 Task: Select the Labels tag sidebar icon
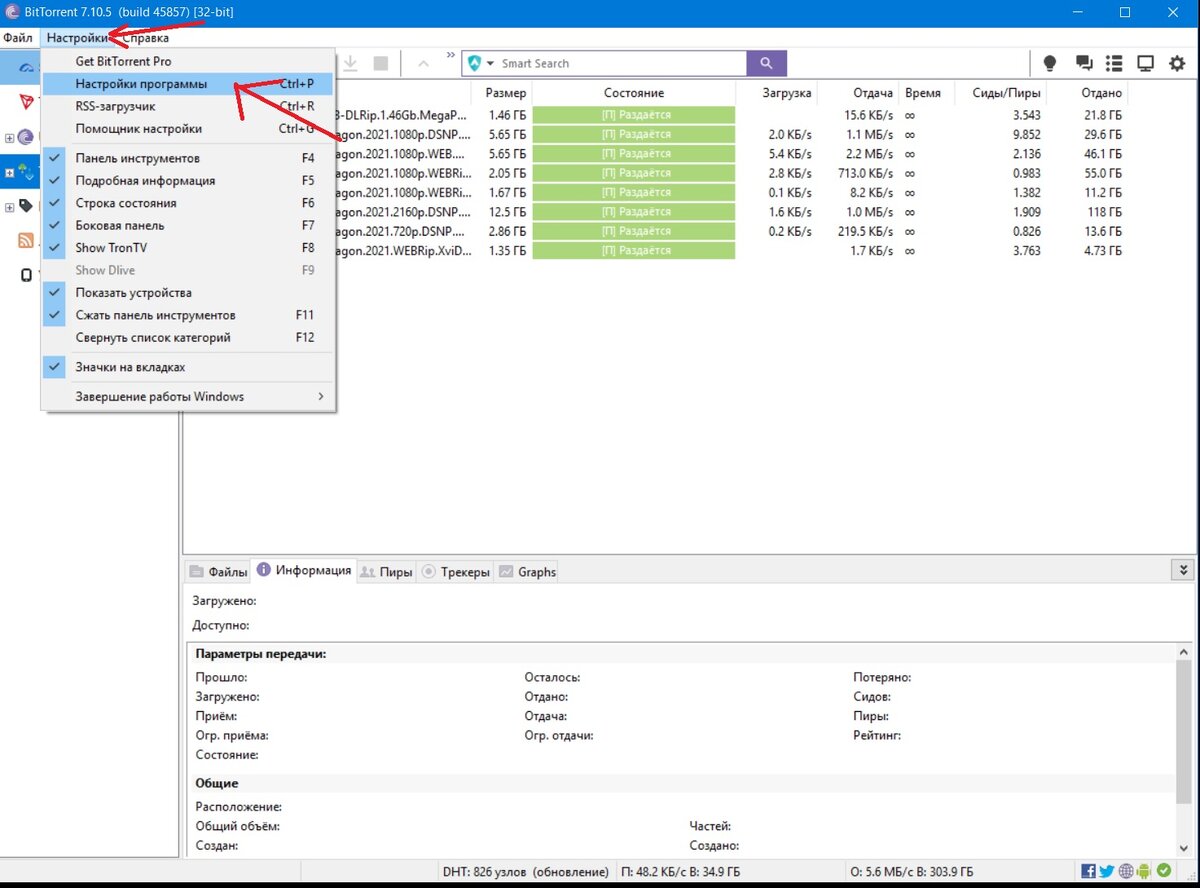click(27, 206)
